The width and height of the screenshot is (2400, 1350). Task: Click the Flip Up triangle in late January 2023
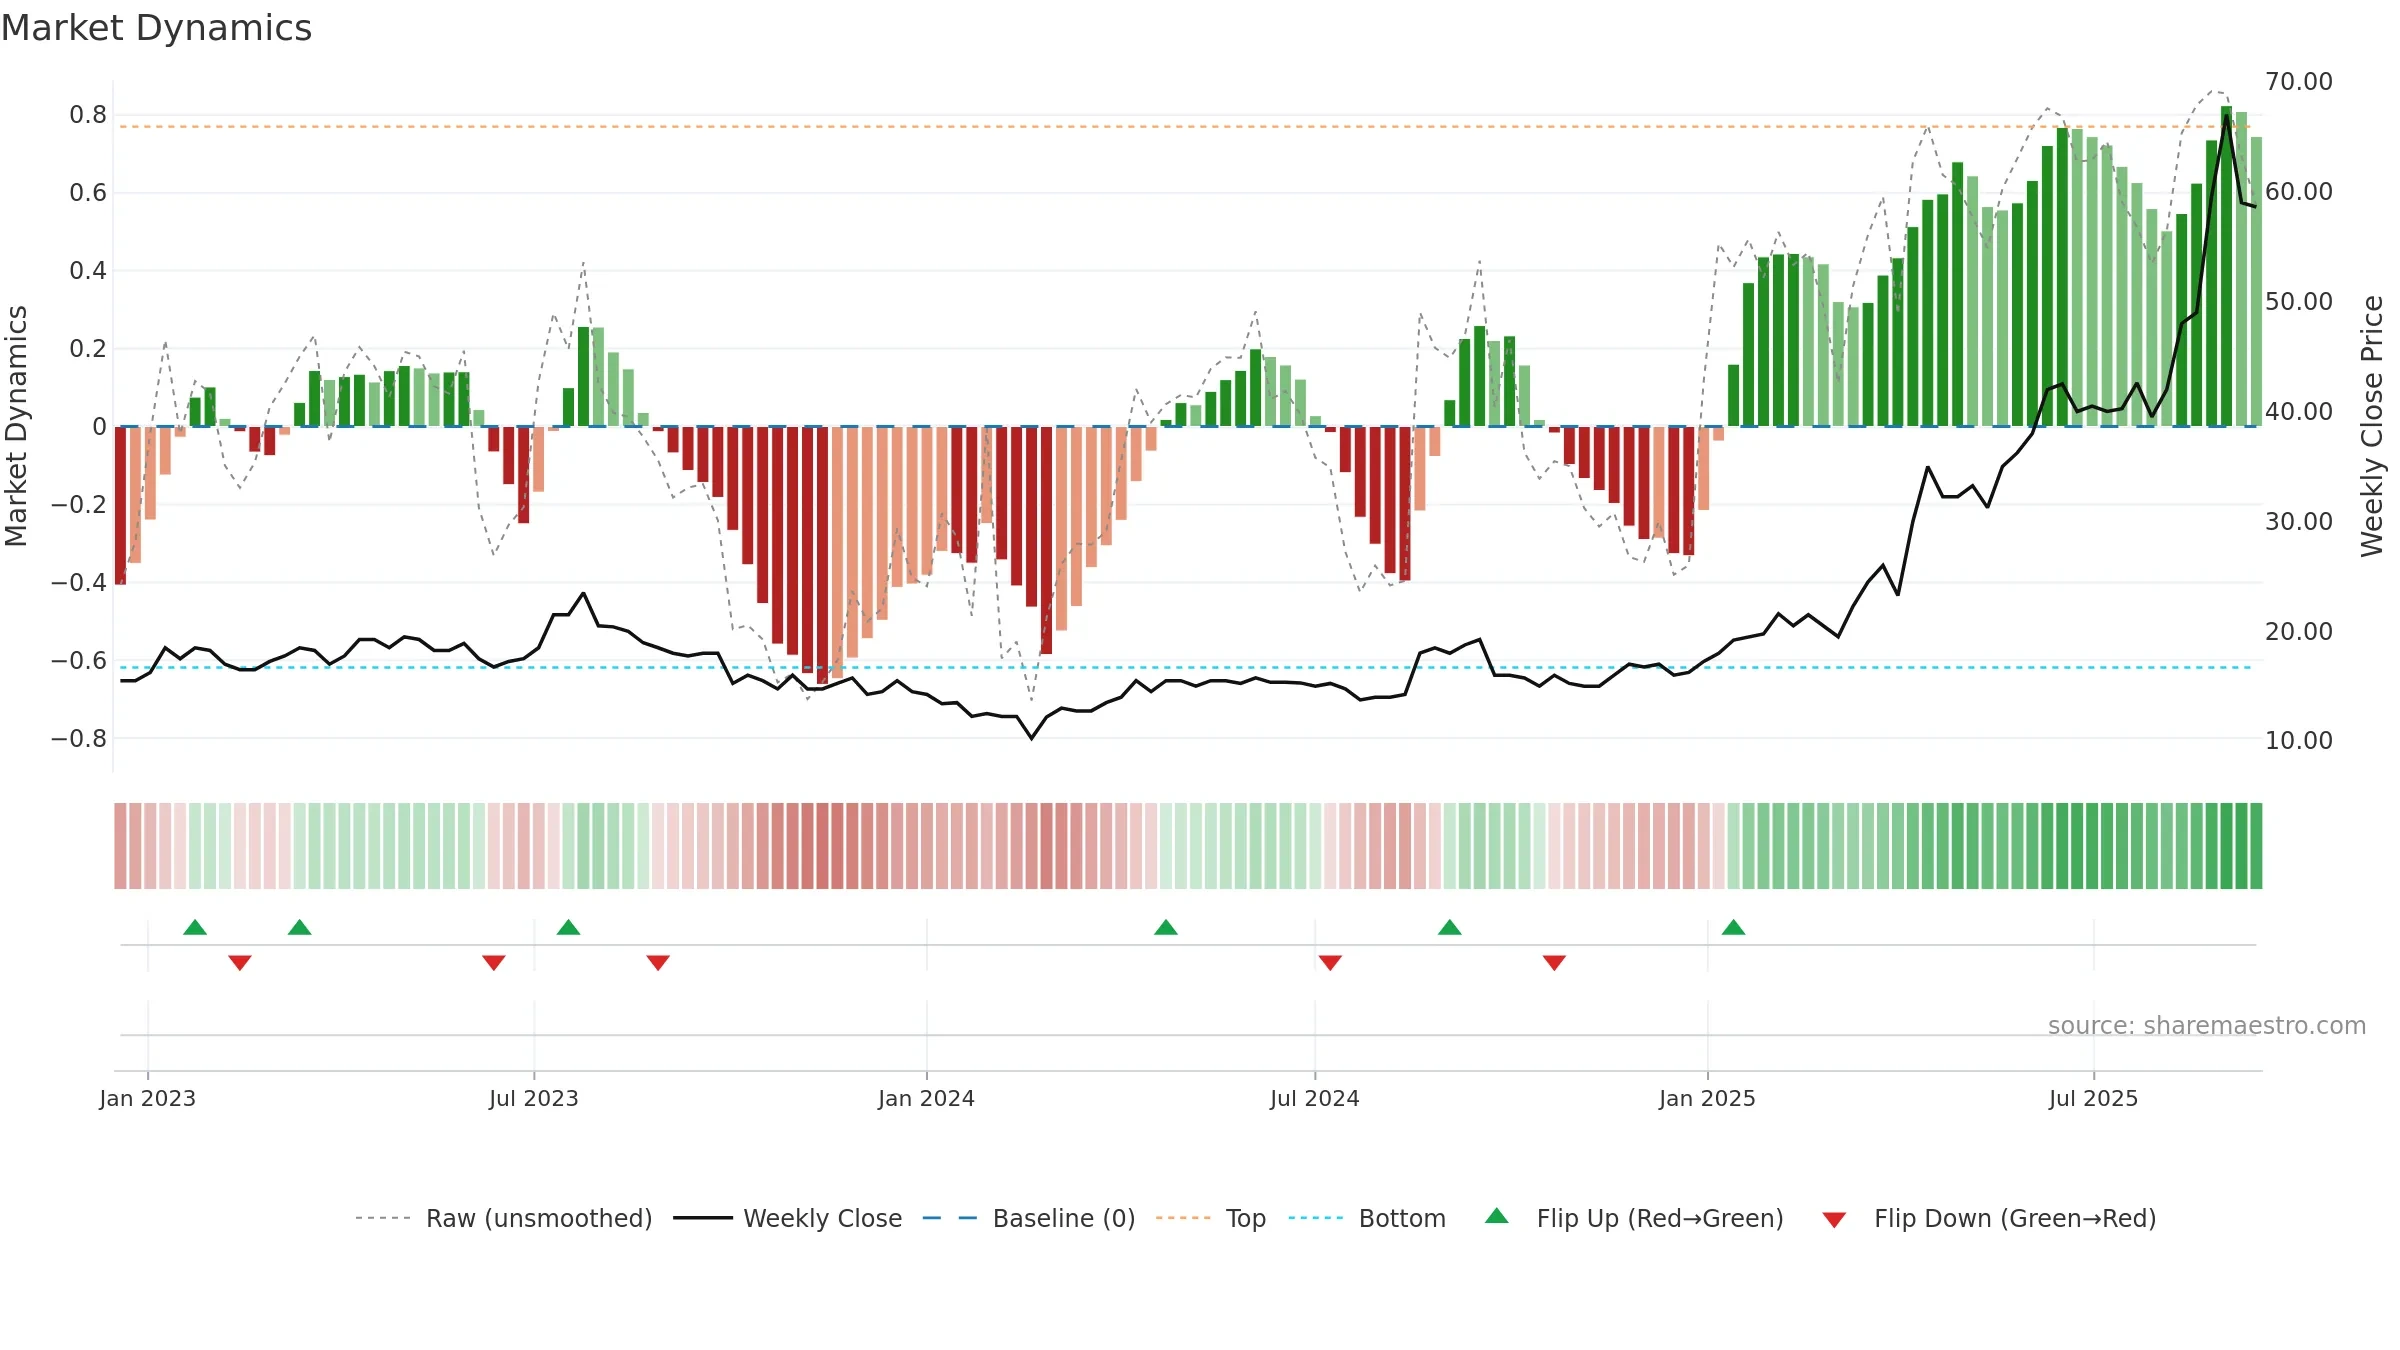click(195, 927)
